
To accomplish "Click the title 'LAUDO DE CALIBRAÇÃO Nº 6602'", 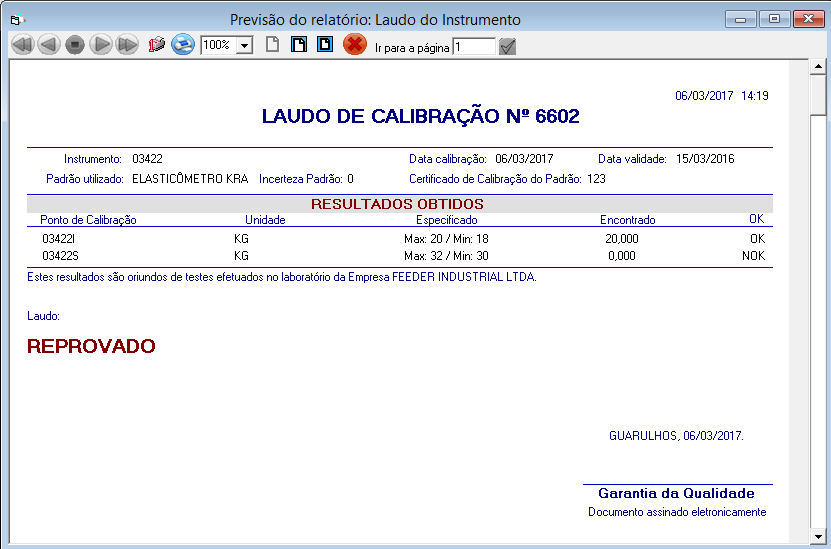I will pos(421,116).
